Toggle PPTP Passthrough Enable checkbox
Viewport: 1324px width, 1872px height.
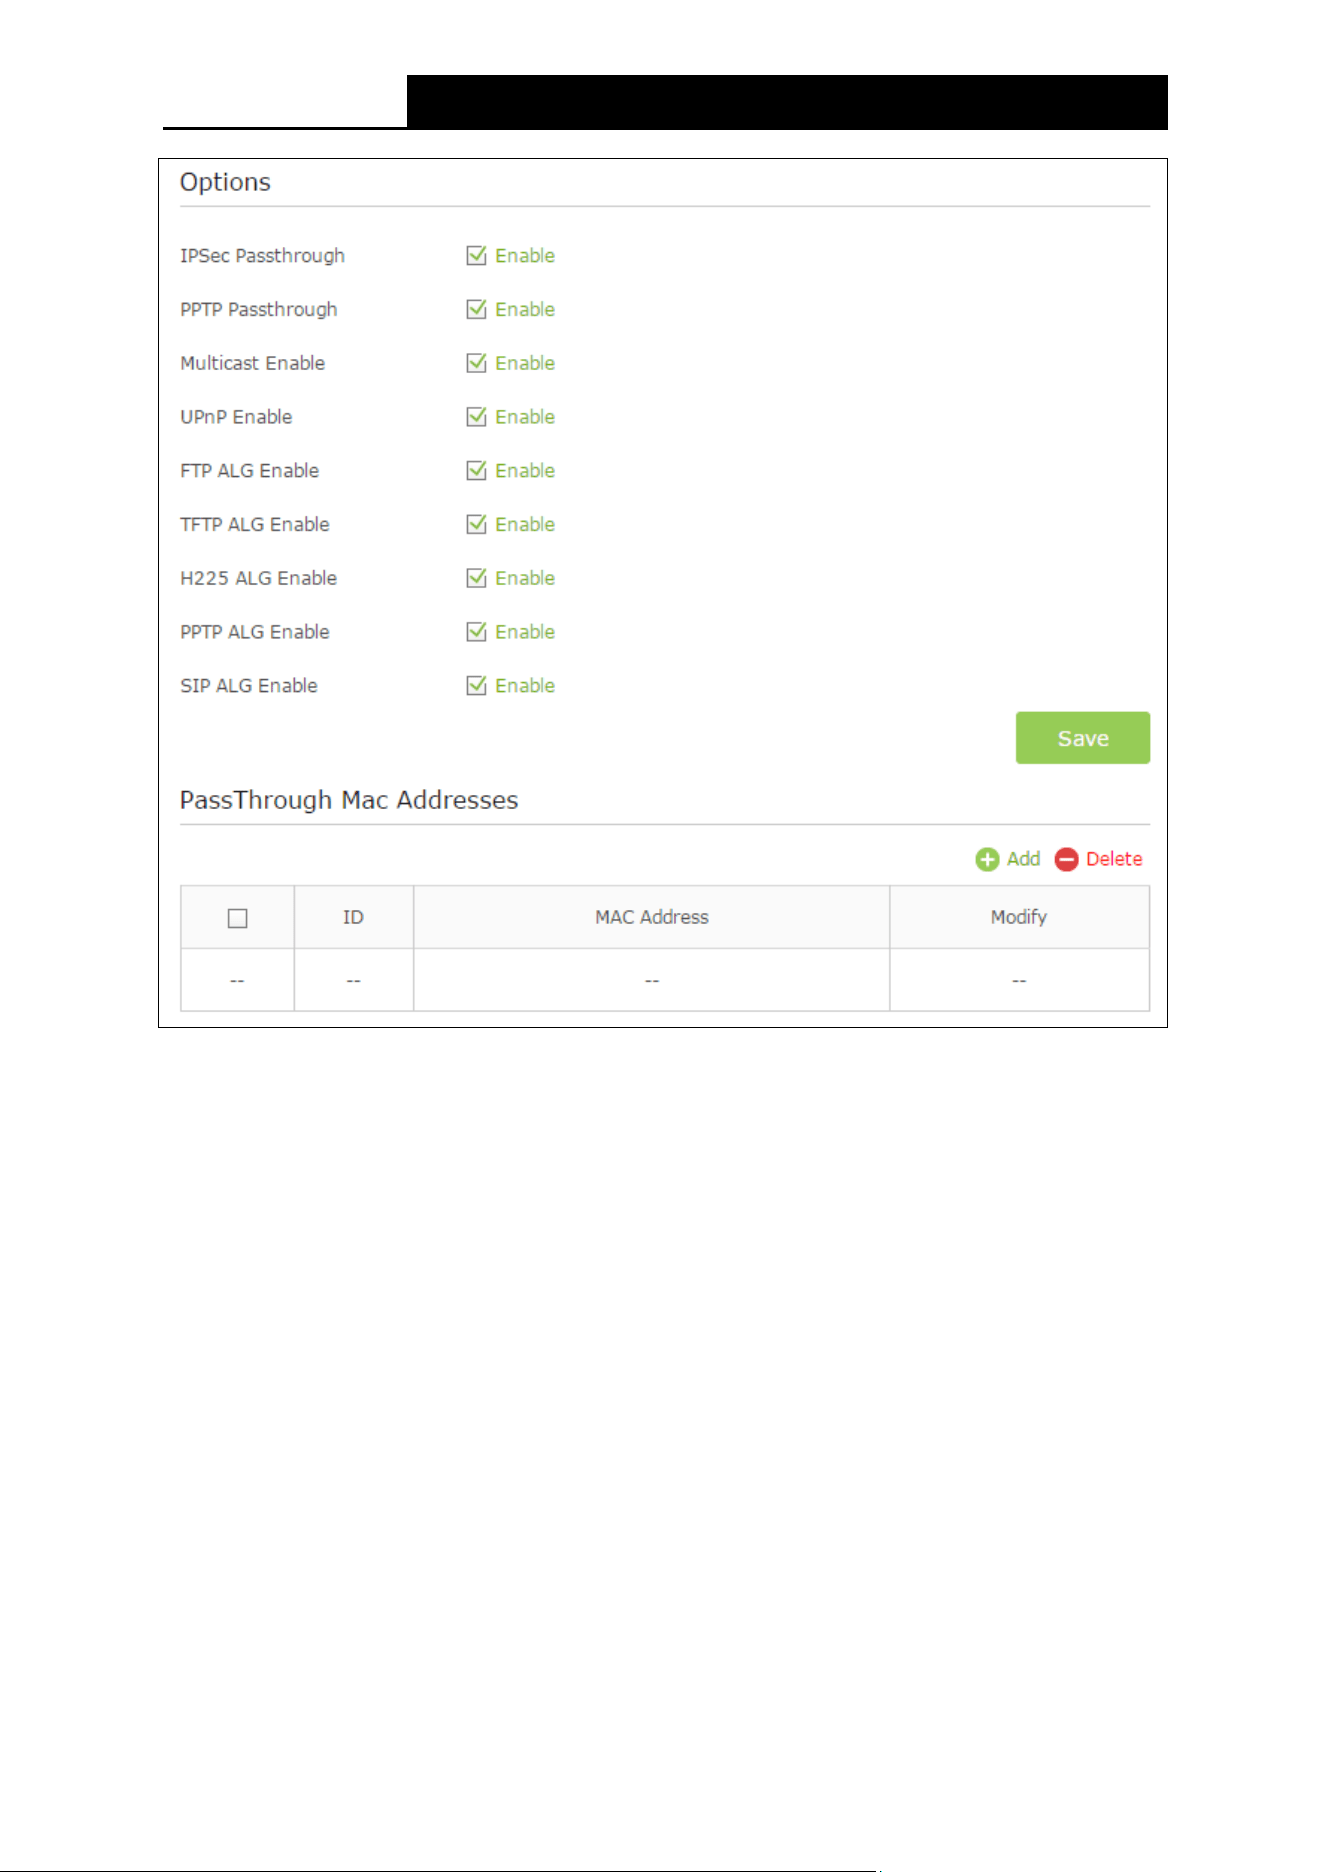click(476, 310)
